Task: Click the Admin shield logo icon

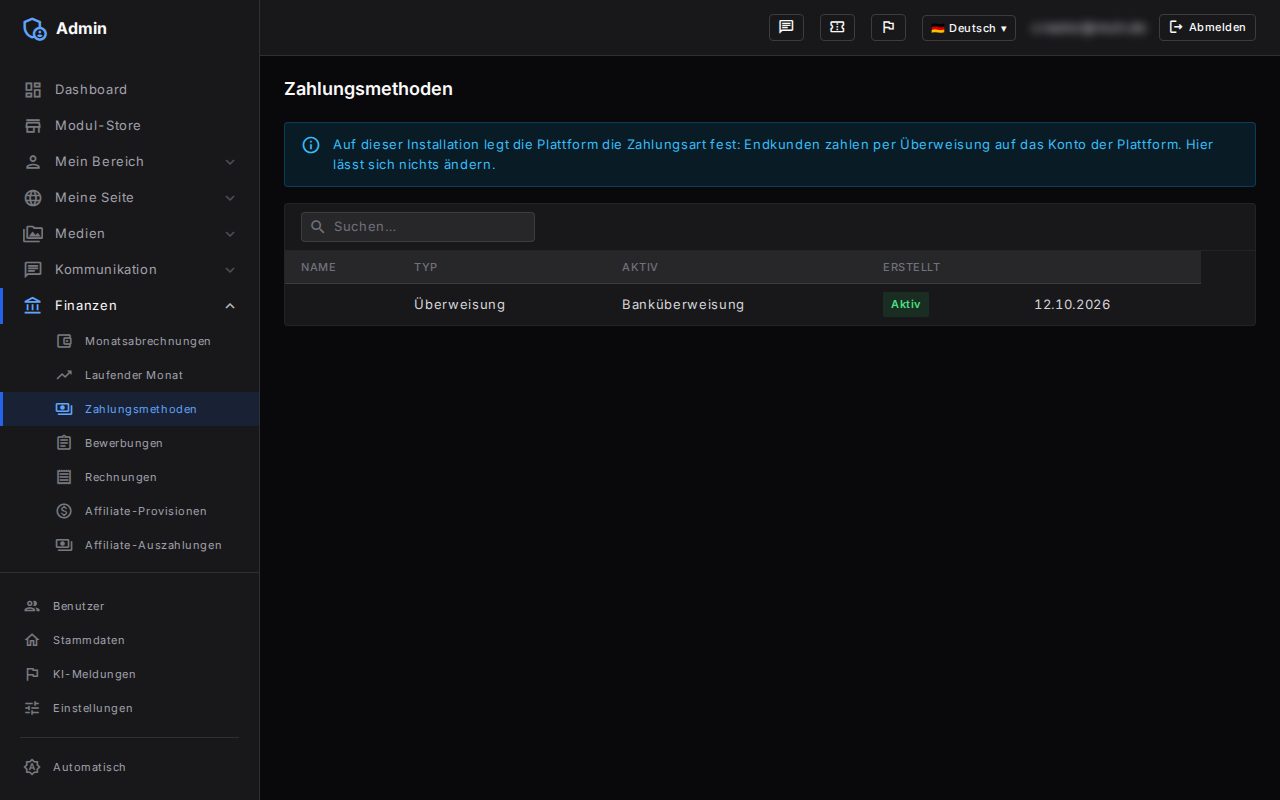Action: tap(35, 29)
